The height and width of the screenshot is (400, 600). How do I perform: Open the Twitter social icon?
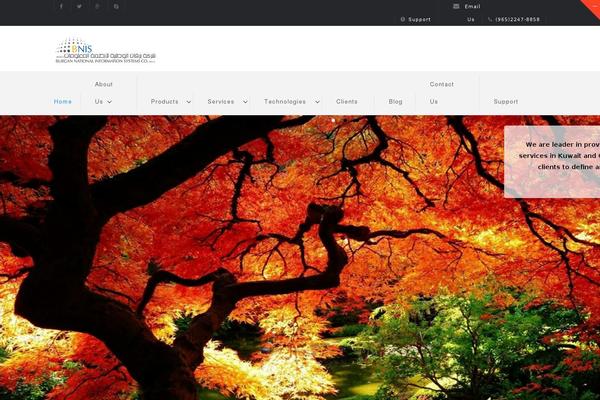[79, 6]
